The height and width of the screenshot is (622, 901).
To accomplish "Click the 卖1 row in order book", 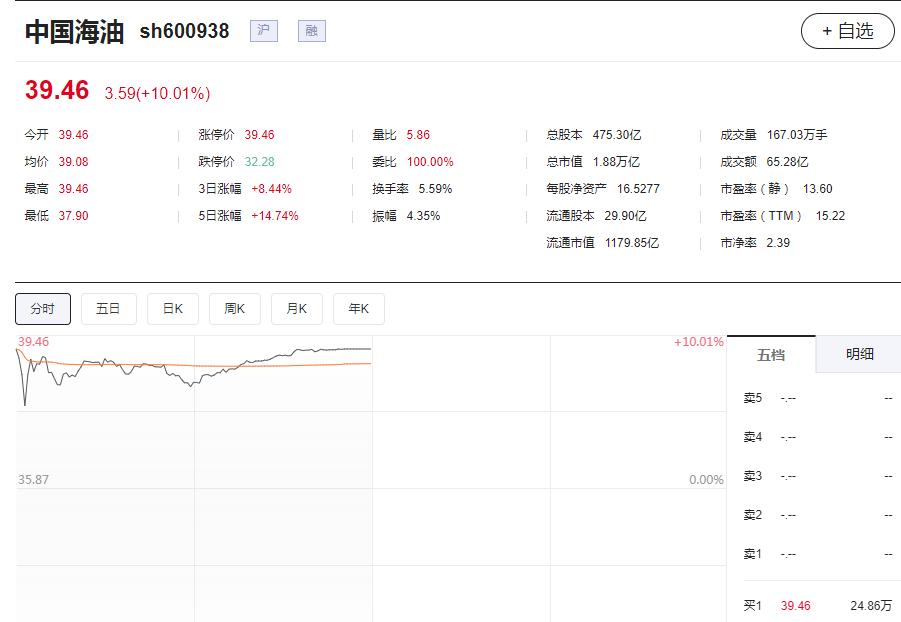I will [x=818, y=554].
